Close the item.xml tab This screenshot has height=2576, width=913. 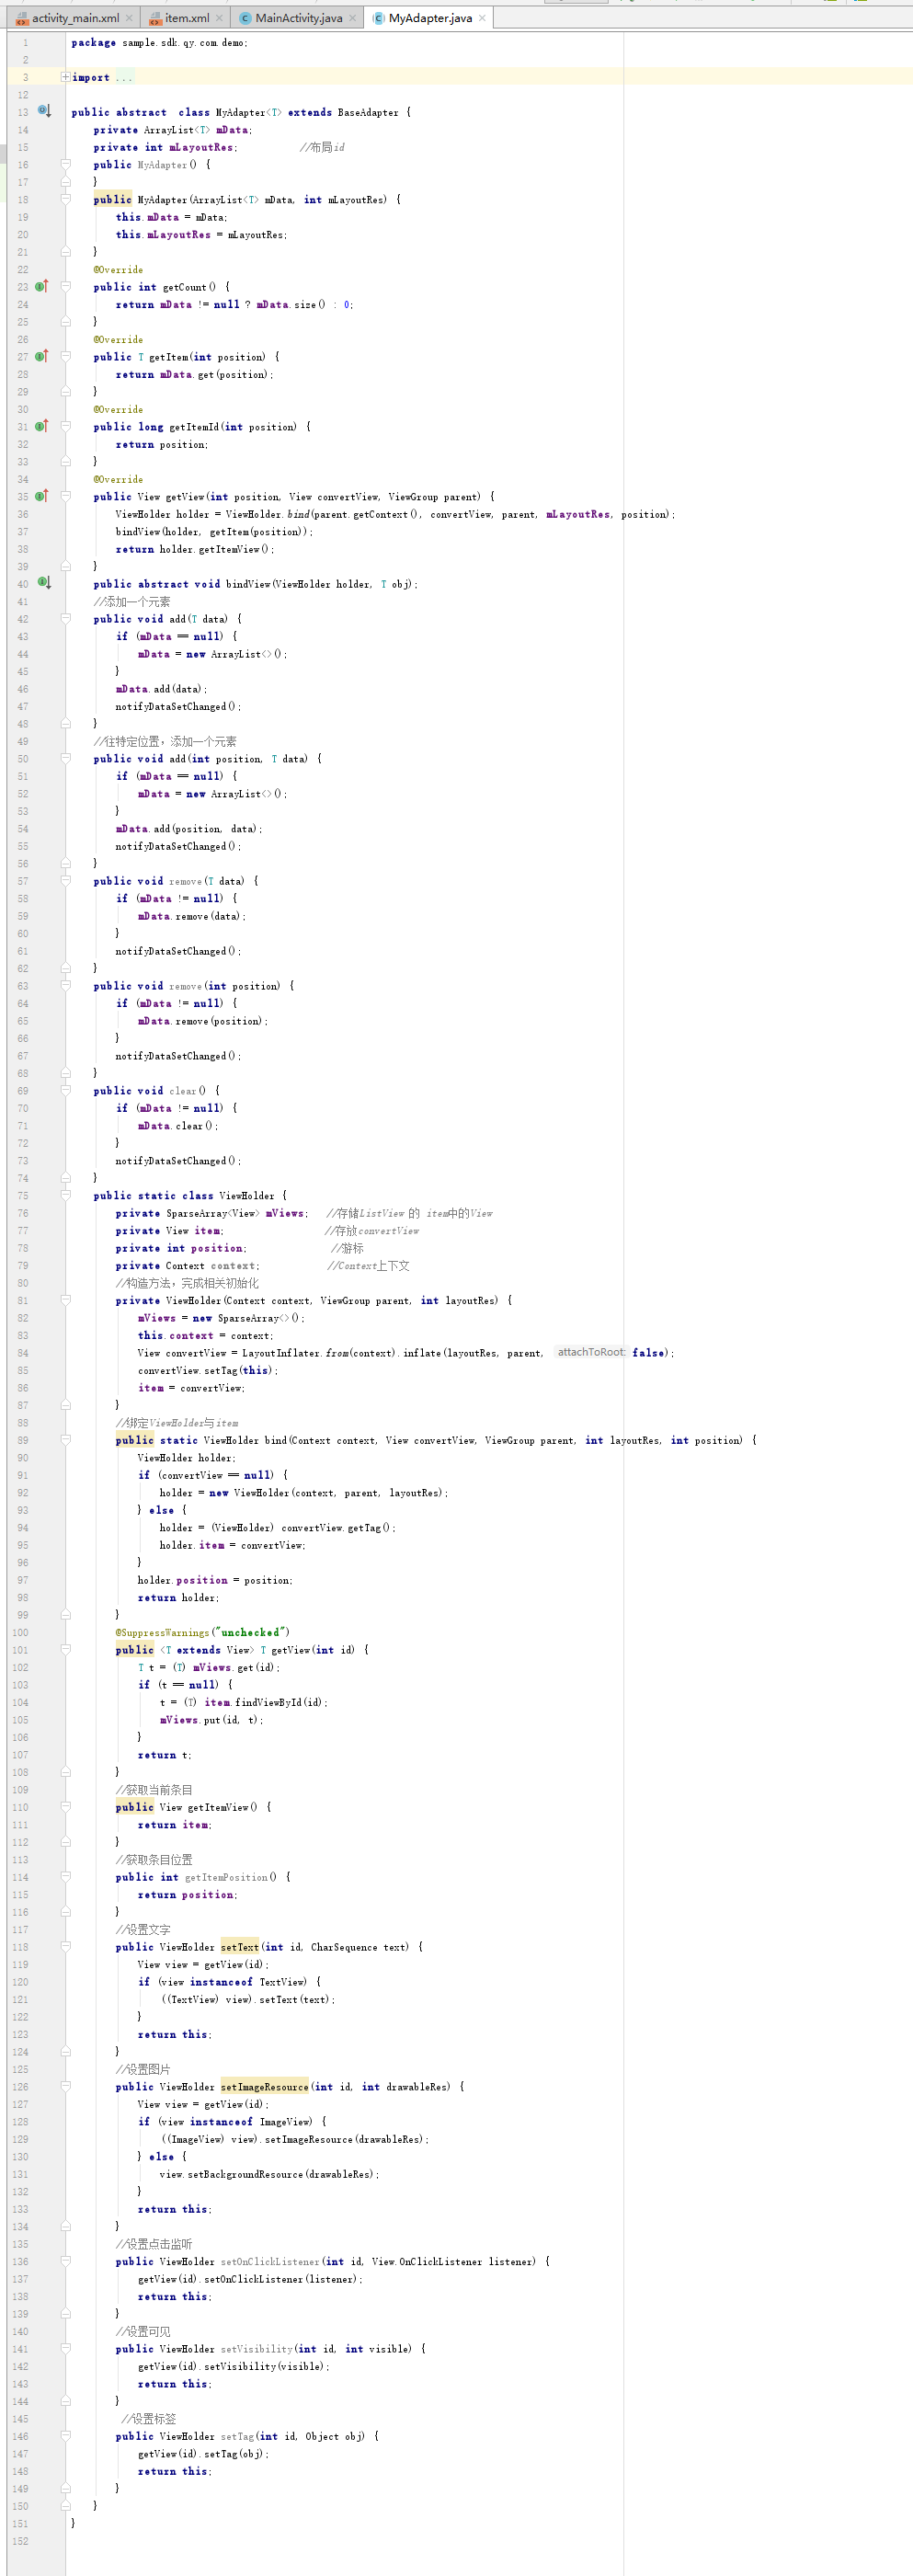pyautogui.click(x=219, y=18)
